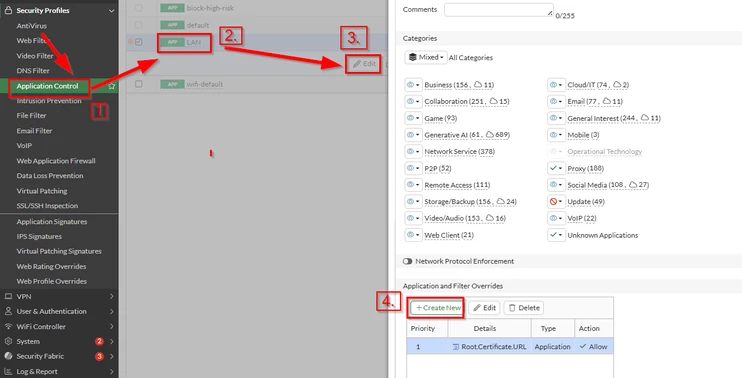The width and height of the screenshot is (742, 378).
Task: Open Business category action dropdown
Action: [x=413, y=85]
